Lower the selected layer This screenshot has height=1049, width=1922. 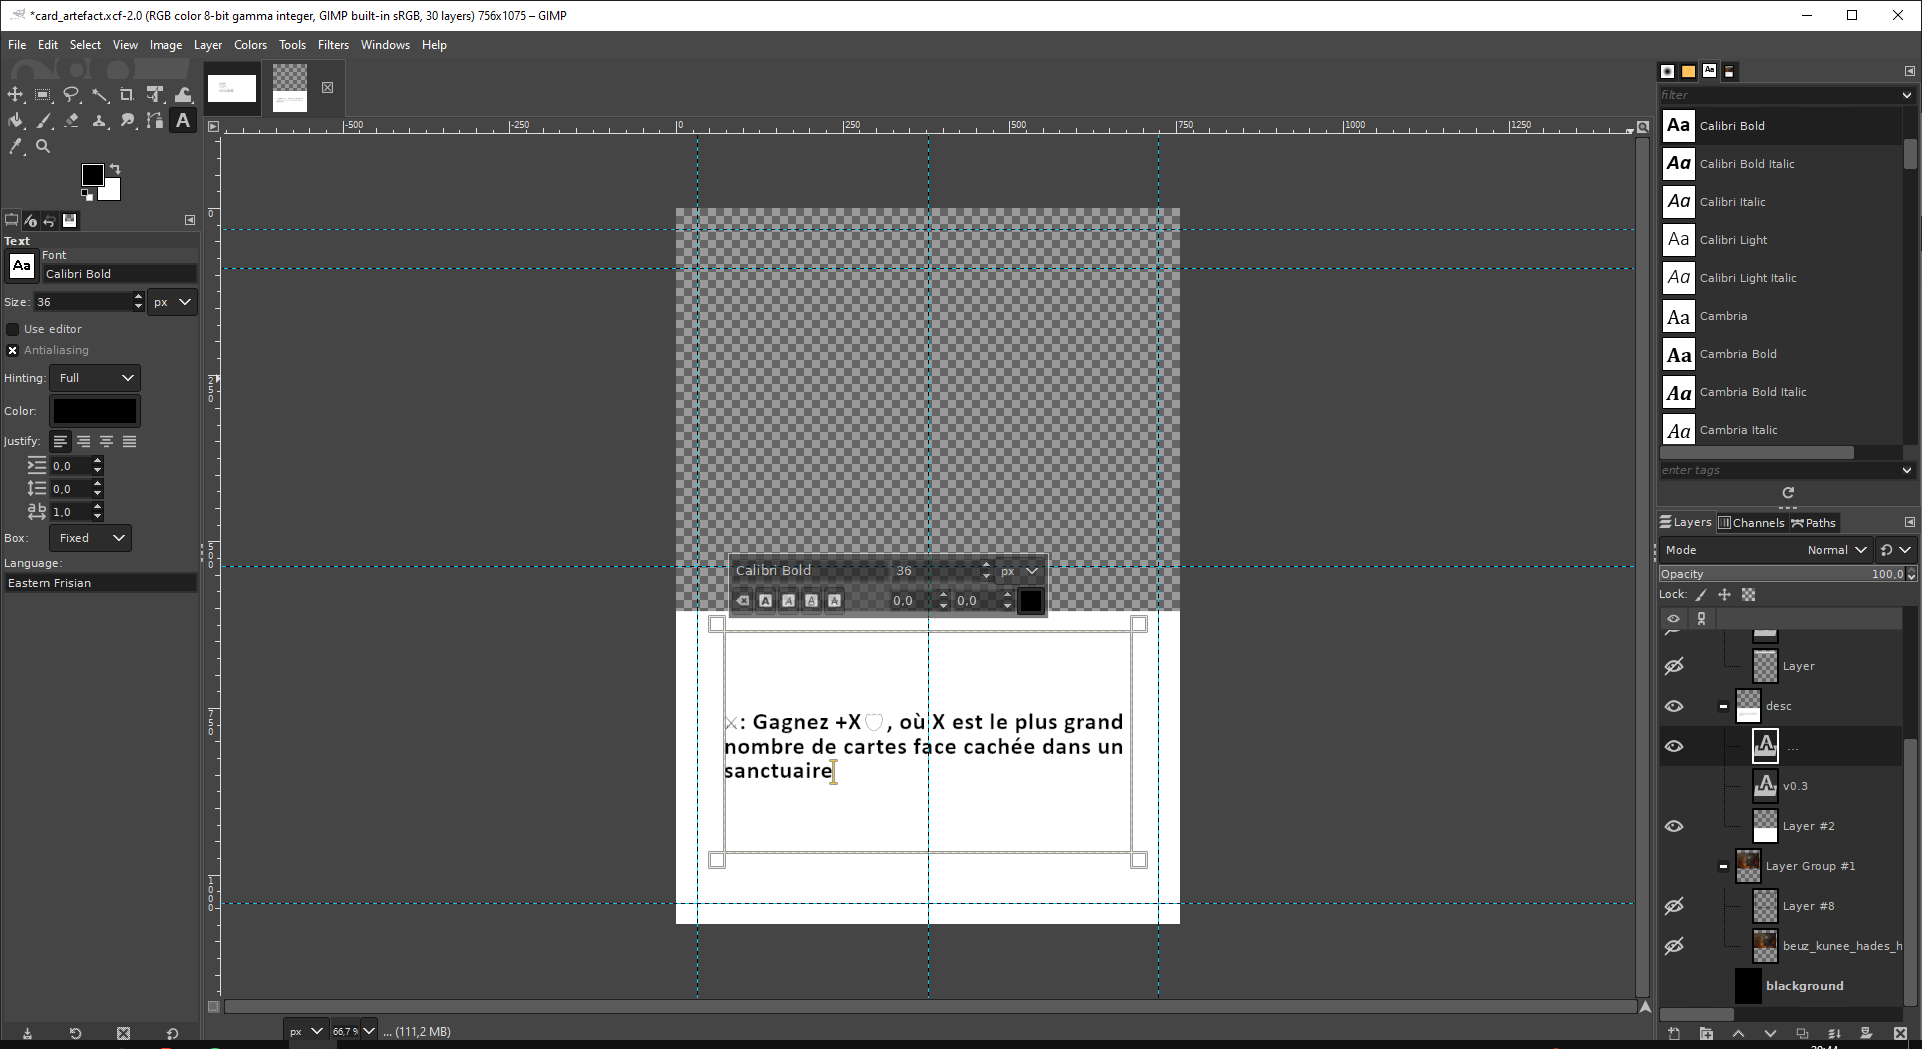click(x=1770, y=1033)
